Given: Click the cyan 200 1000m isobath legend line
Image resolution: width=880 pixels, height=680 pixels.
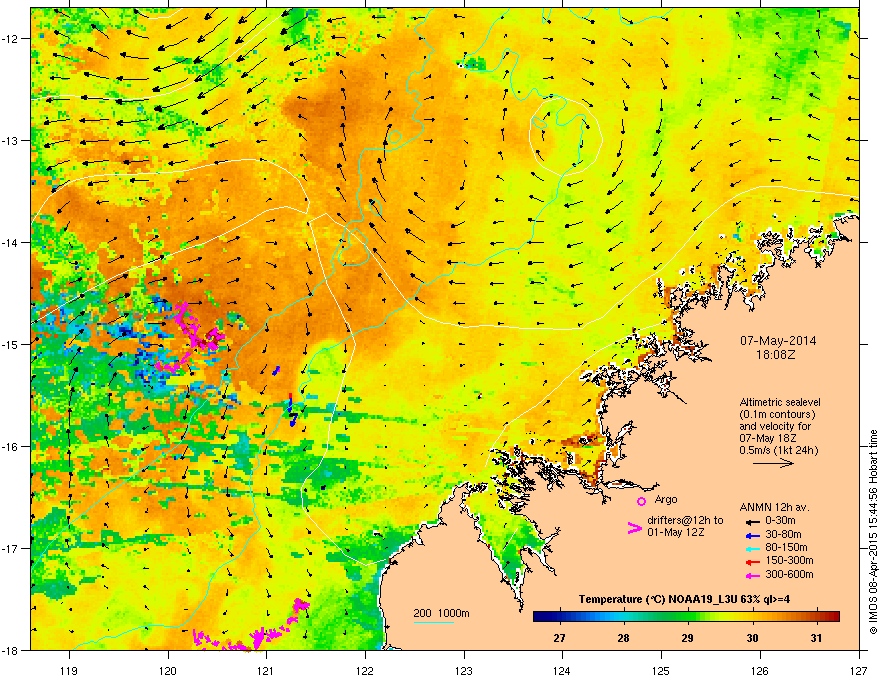Looking at the screenshot, I should (434, 622).
